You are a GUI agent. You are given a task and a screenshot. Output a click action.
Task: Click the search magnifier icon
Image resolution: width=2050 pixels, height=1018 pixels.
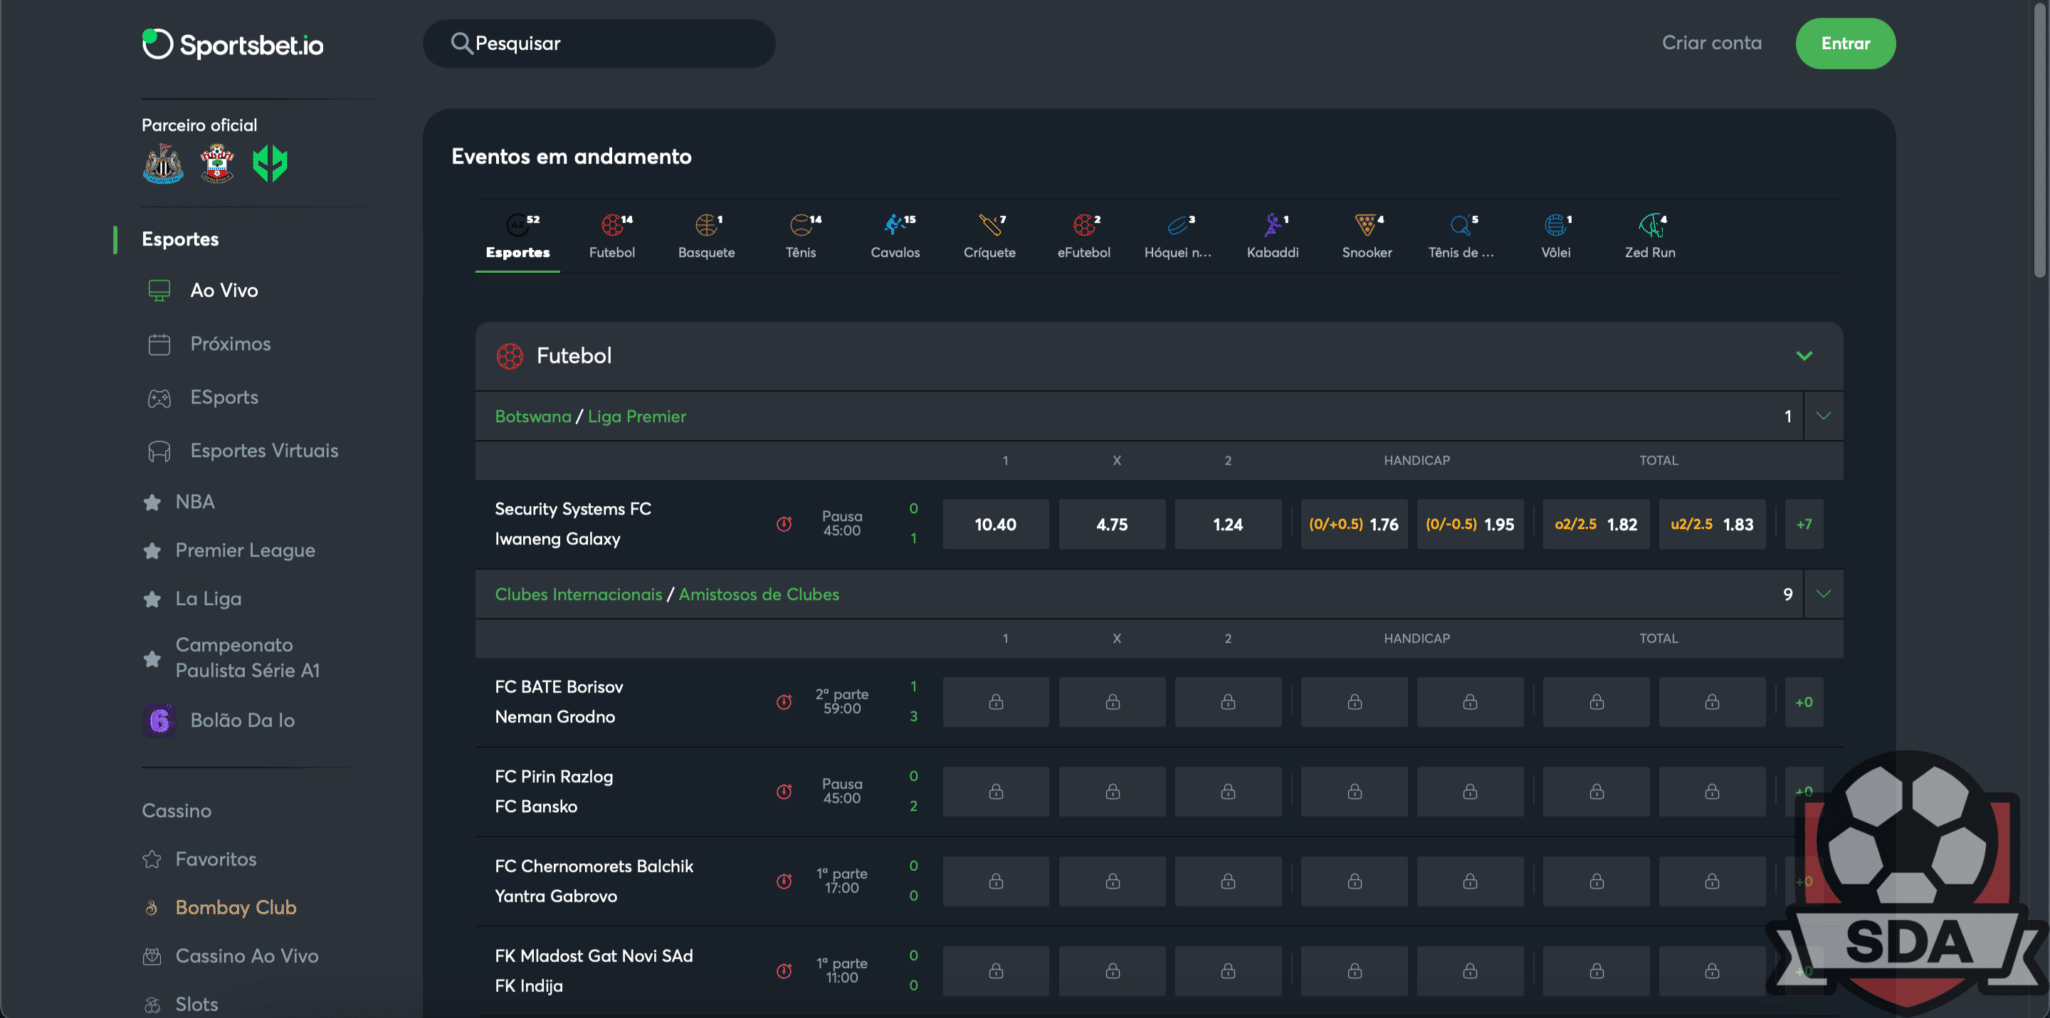coord(461,43)
